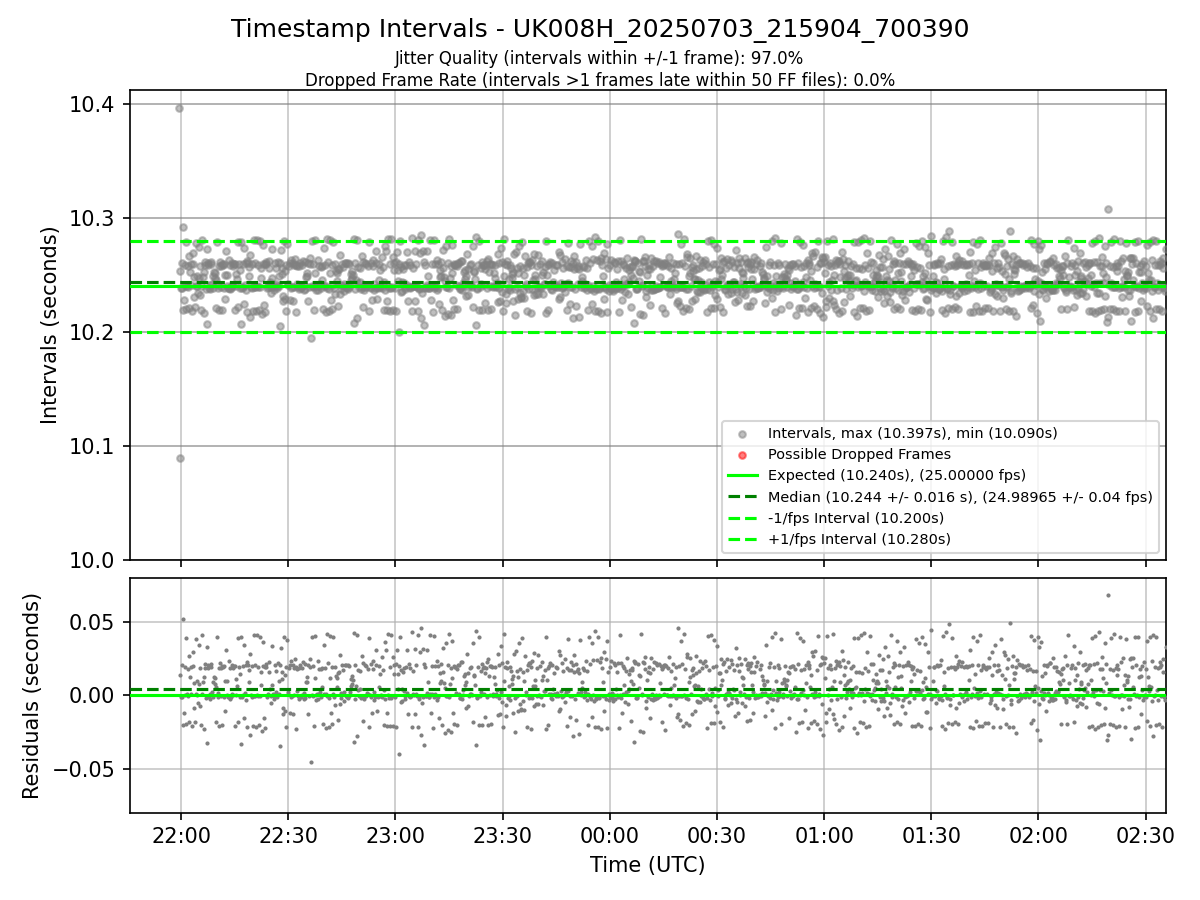Click the 22:30 x-axis tick label
The width and height of the screenshot is (1200, 900).
(x=288, y=834)
